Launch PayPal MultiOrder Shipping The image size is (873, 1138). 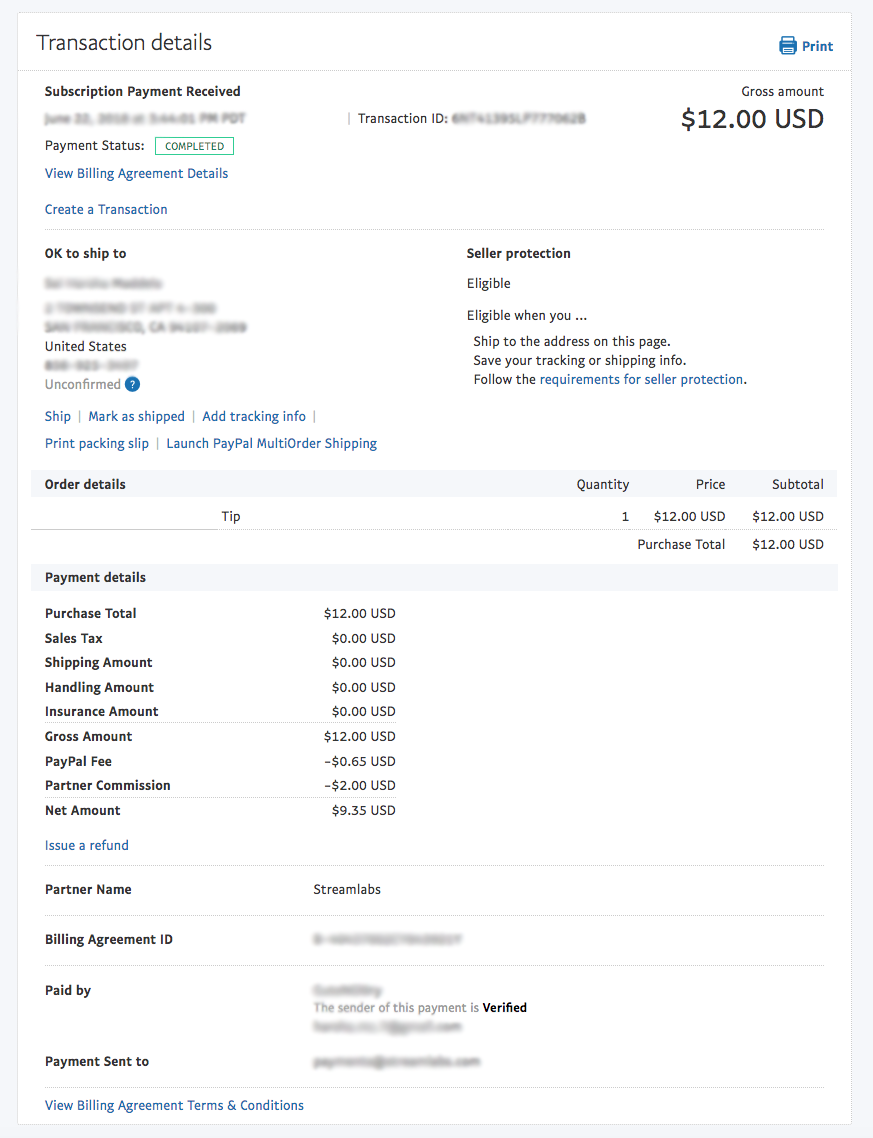click(271, 444)
